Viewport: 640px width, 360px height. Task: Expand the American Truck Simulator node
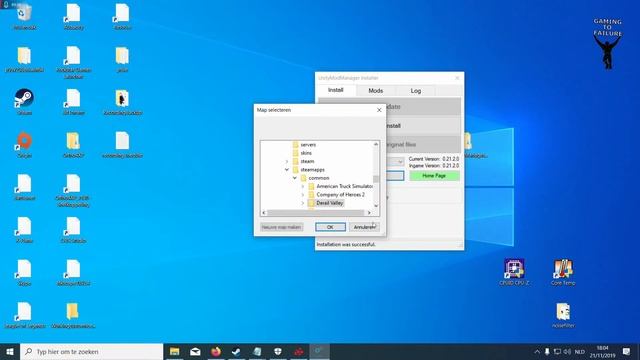[x=303, y=187]
